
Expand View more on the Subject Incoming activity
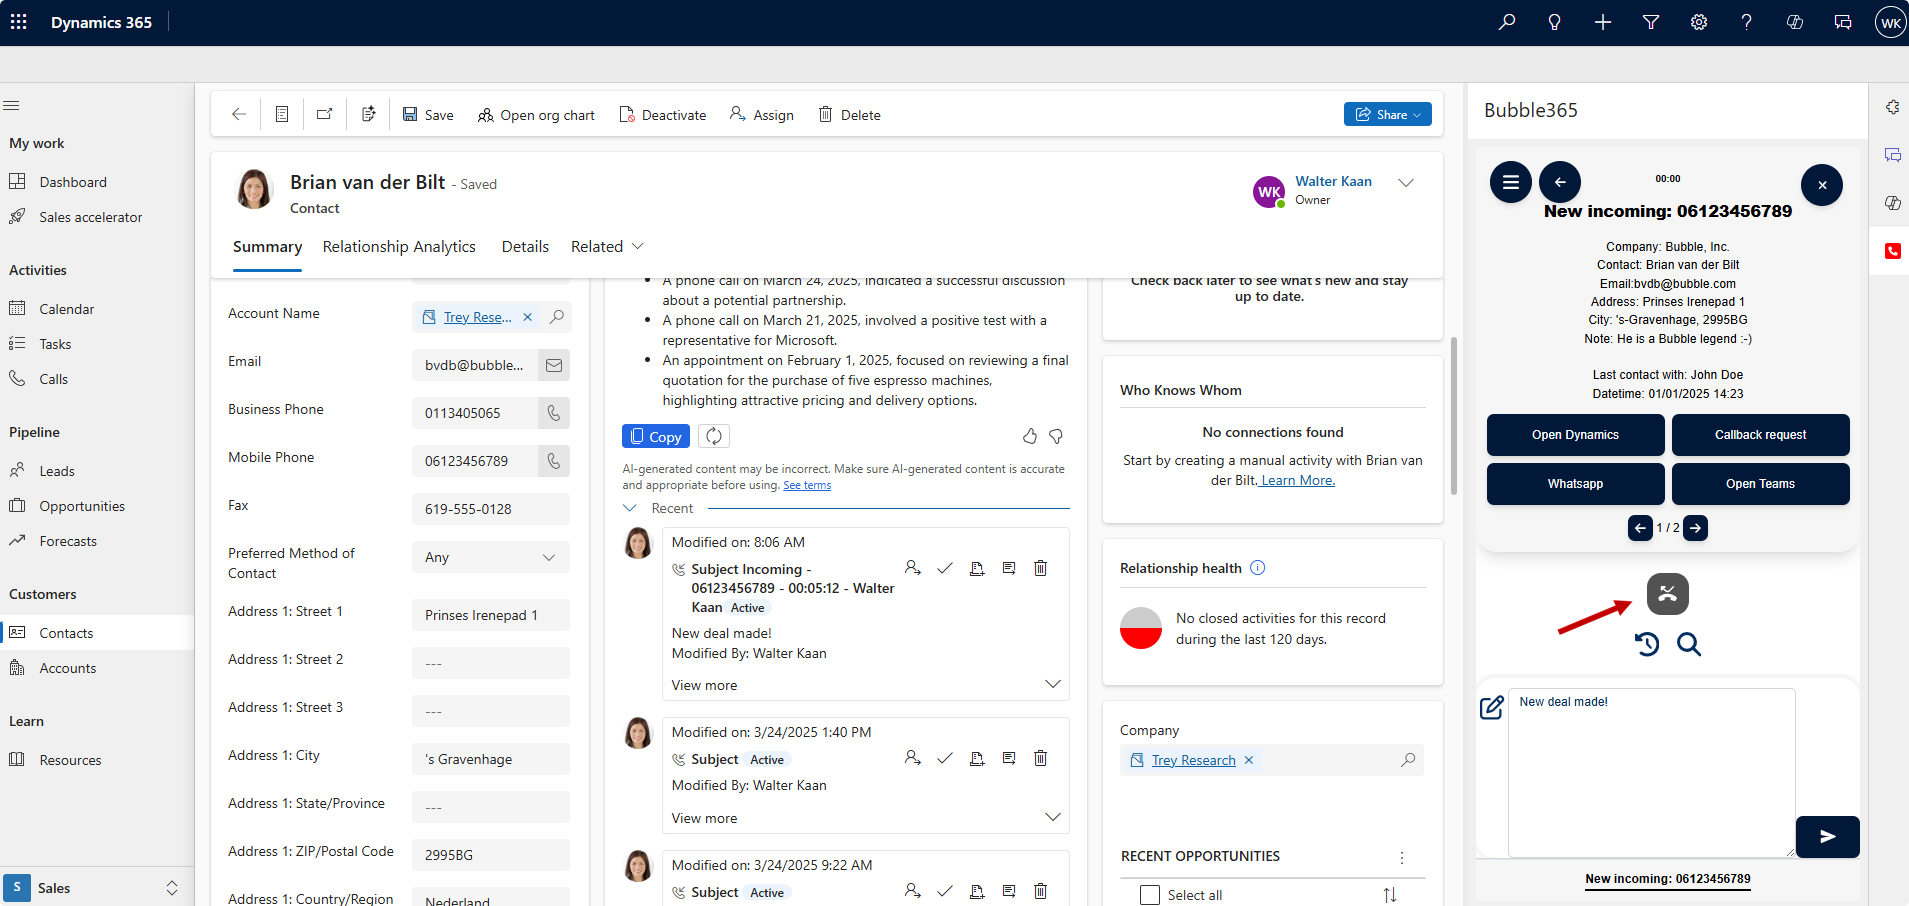705,685
